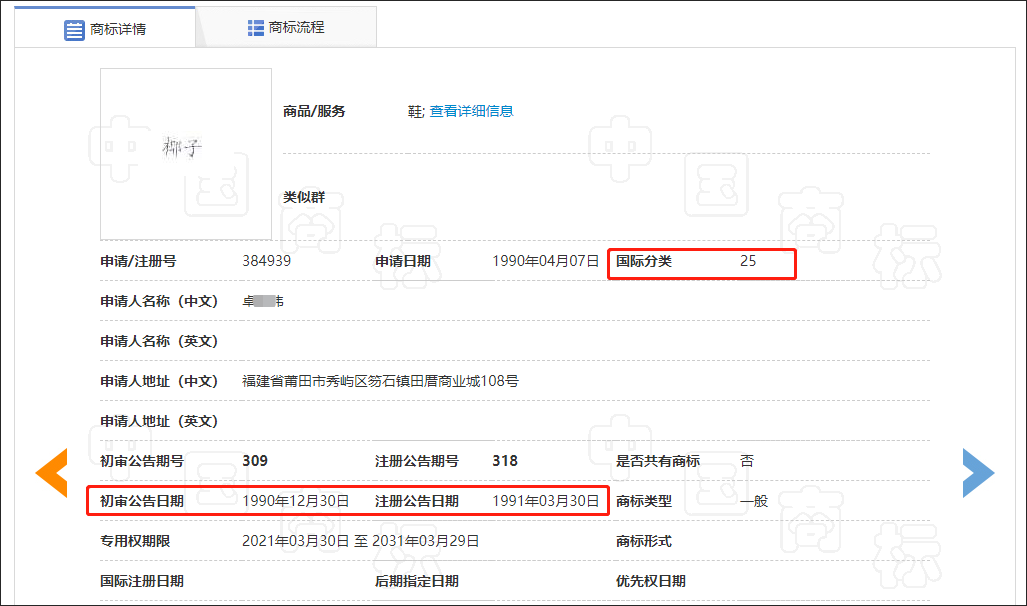
Task: Click the 专用权期限 label
Action: (135, 541)
